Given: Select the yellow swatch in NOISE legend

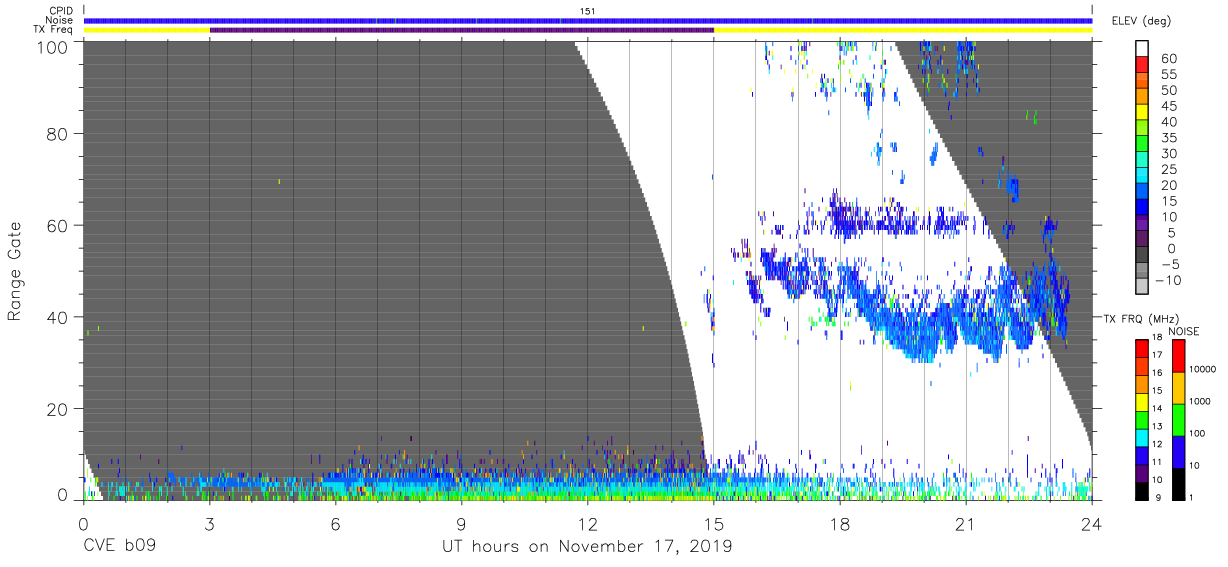Looking at the screenshot, I should click(x=1178, y=388).
